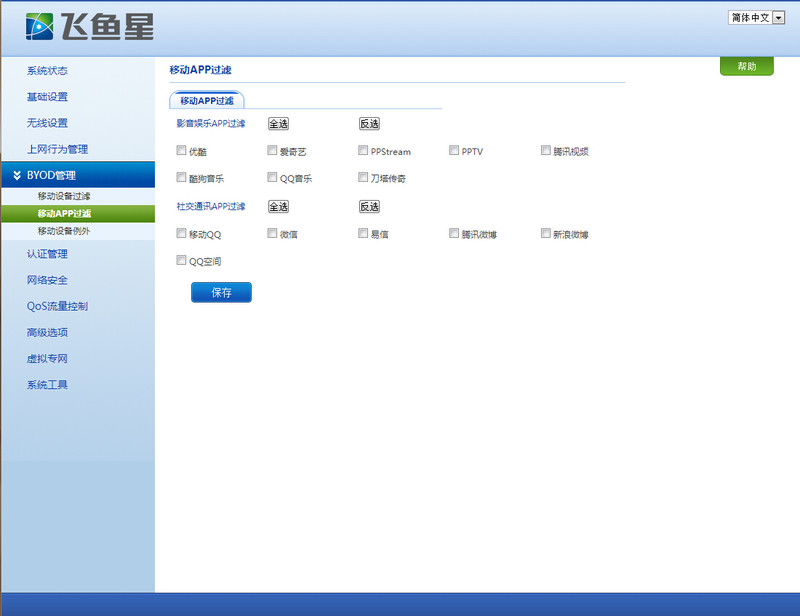Open 虚拟专网 in the sidebar
The image size is (800, 616).
tap(47, 358)
